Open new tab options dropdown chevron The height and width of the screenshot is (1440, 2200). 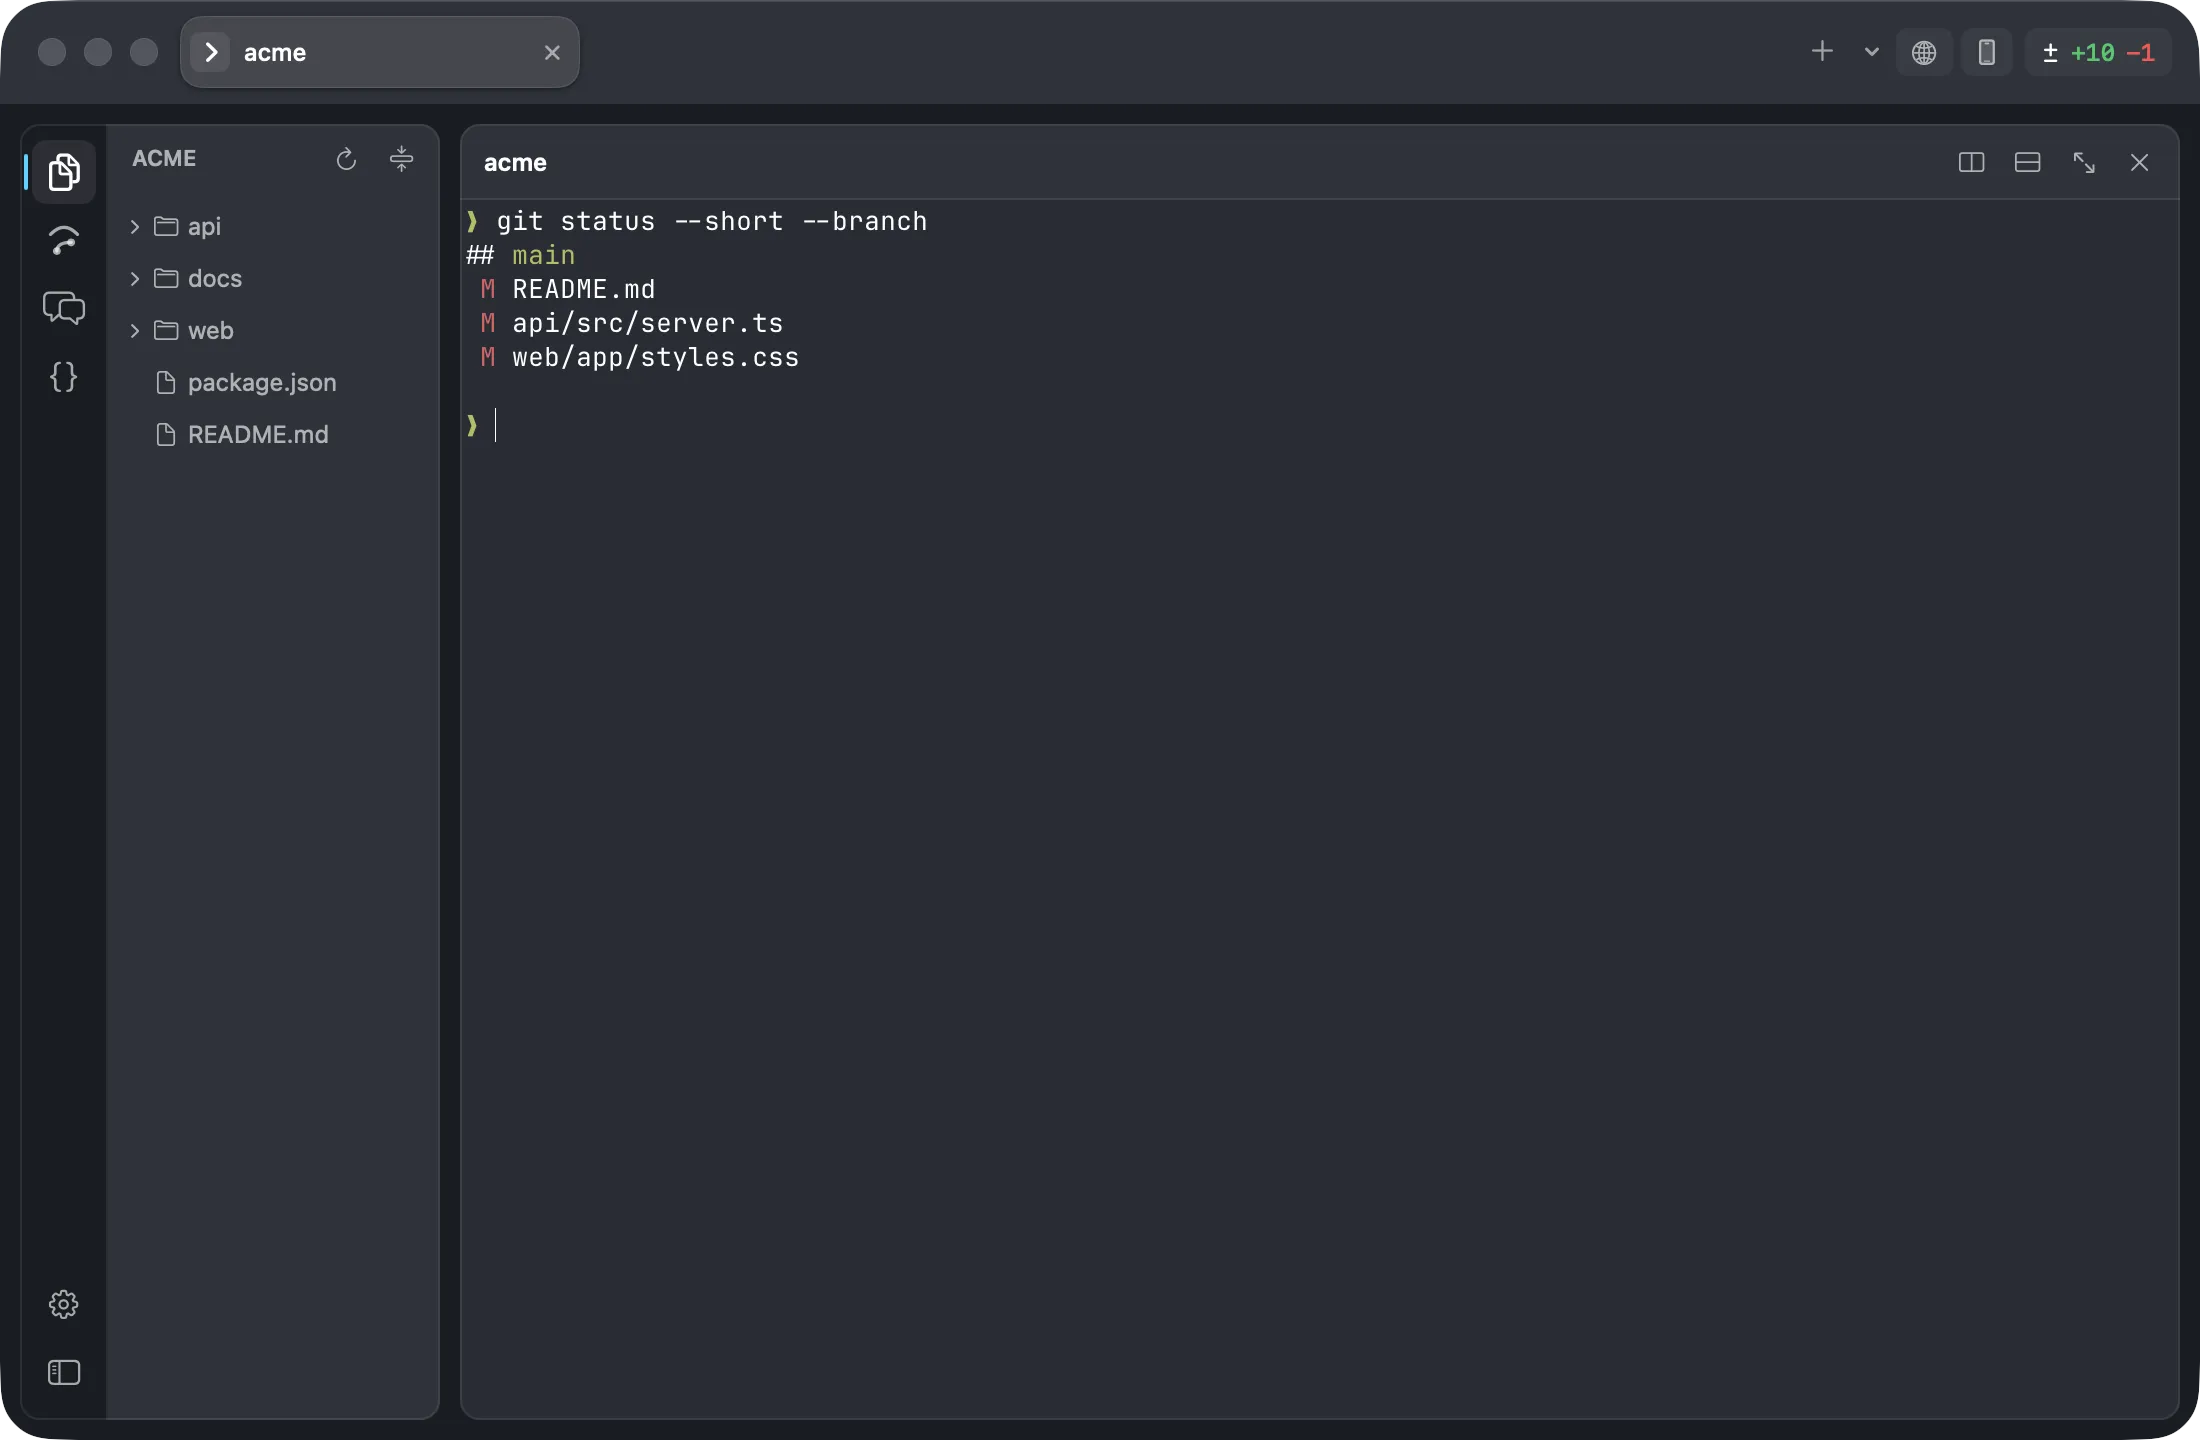[1871, 52]
